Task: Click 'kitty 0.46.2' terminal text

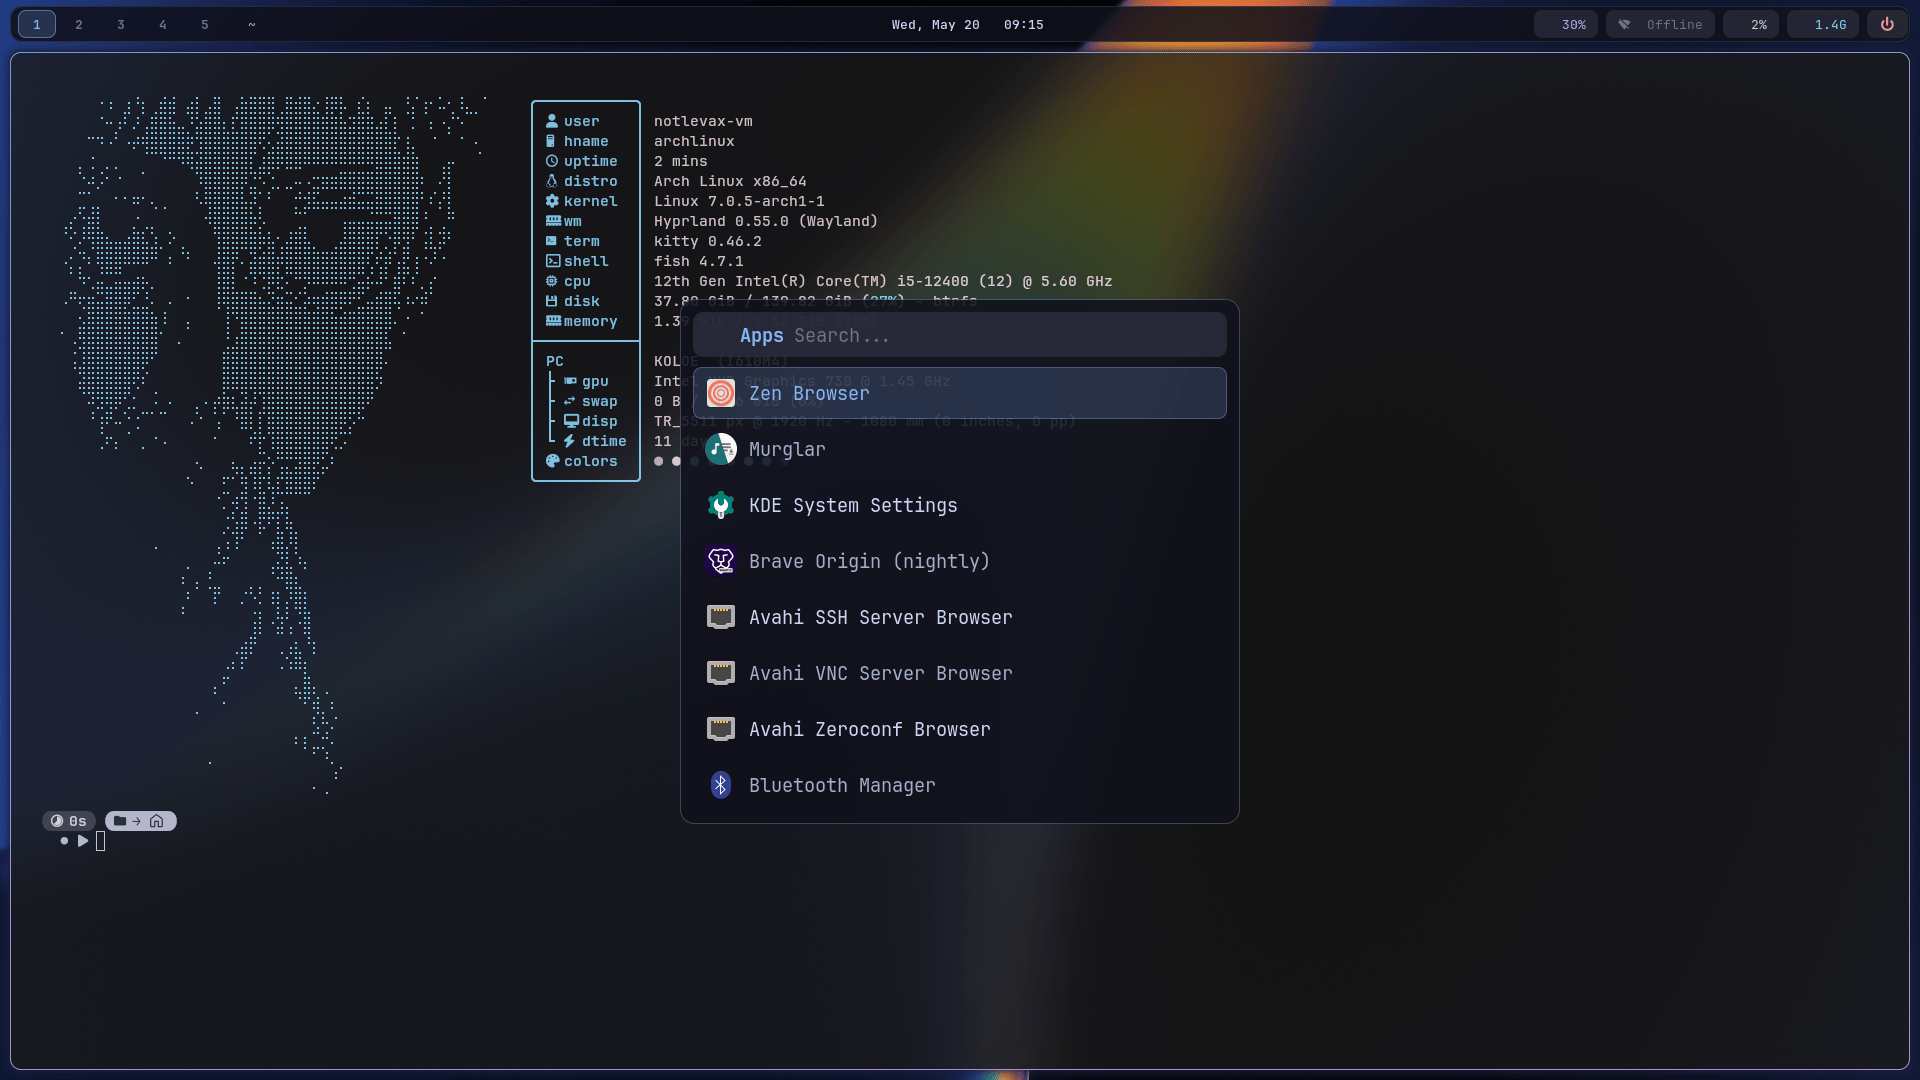Action: (x=708, y=241)
